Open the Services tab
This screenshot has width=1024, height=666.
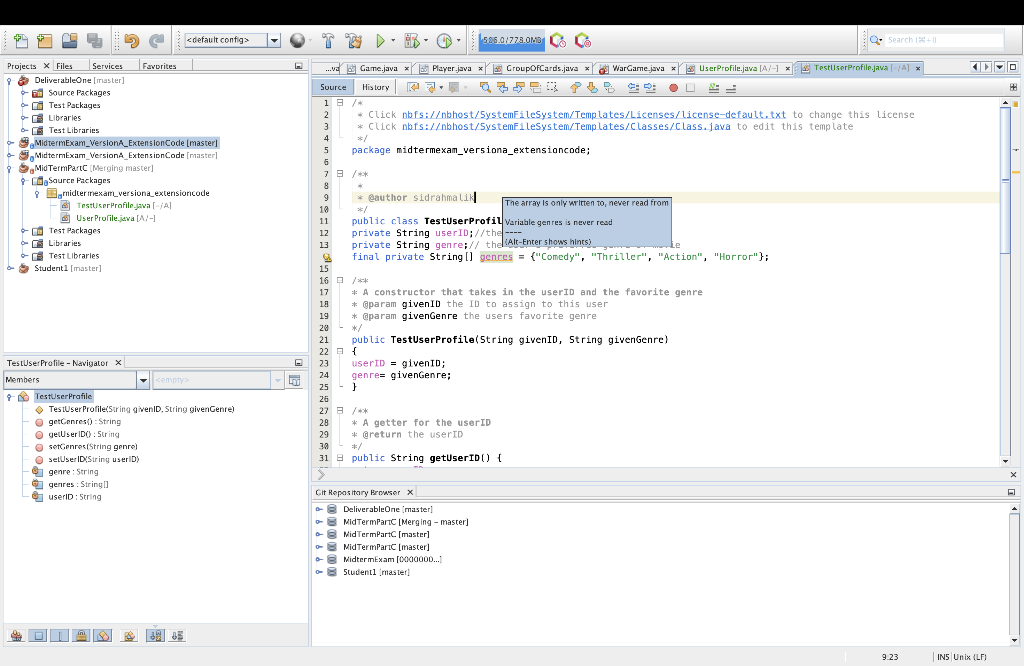107,66
